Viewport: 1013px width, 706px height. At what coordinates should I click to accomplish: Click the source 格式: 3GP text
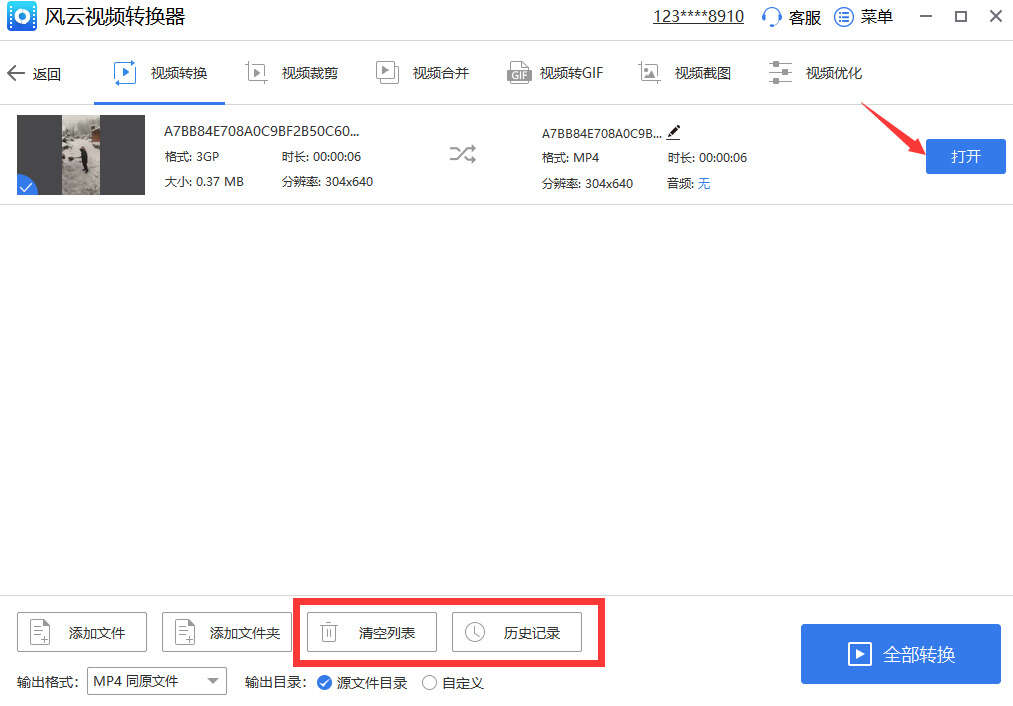(x=192, y=156)
